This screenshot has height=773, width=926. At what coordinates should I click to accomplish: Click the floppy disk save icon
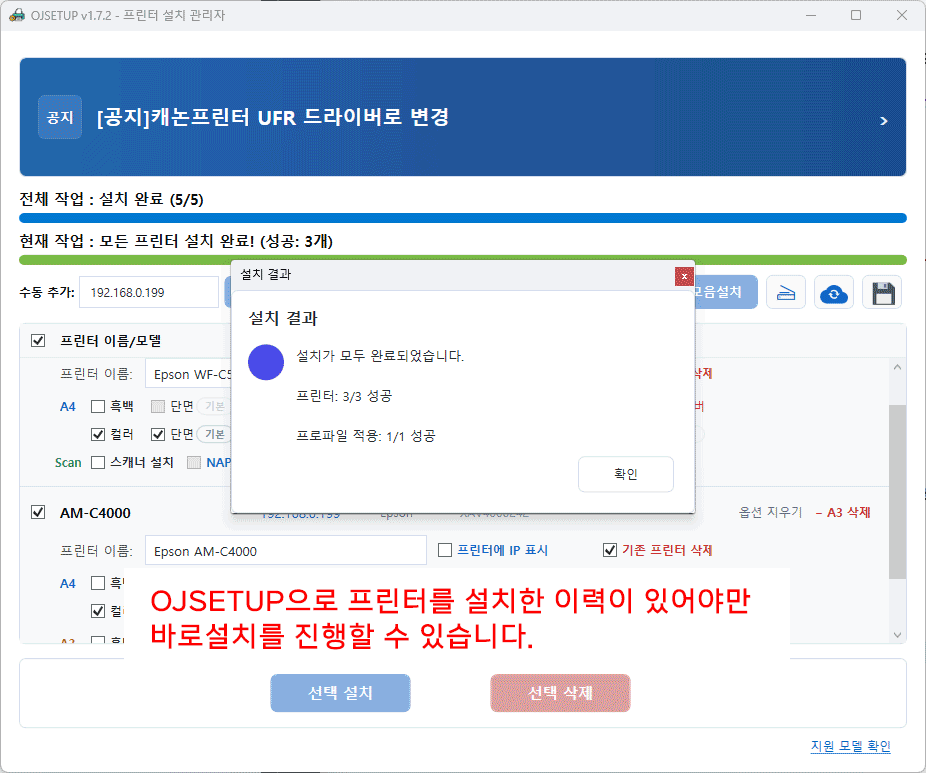(882, 293)
